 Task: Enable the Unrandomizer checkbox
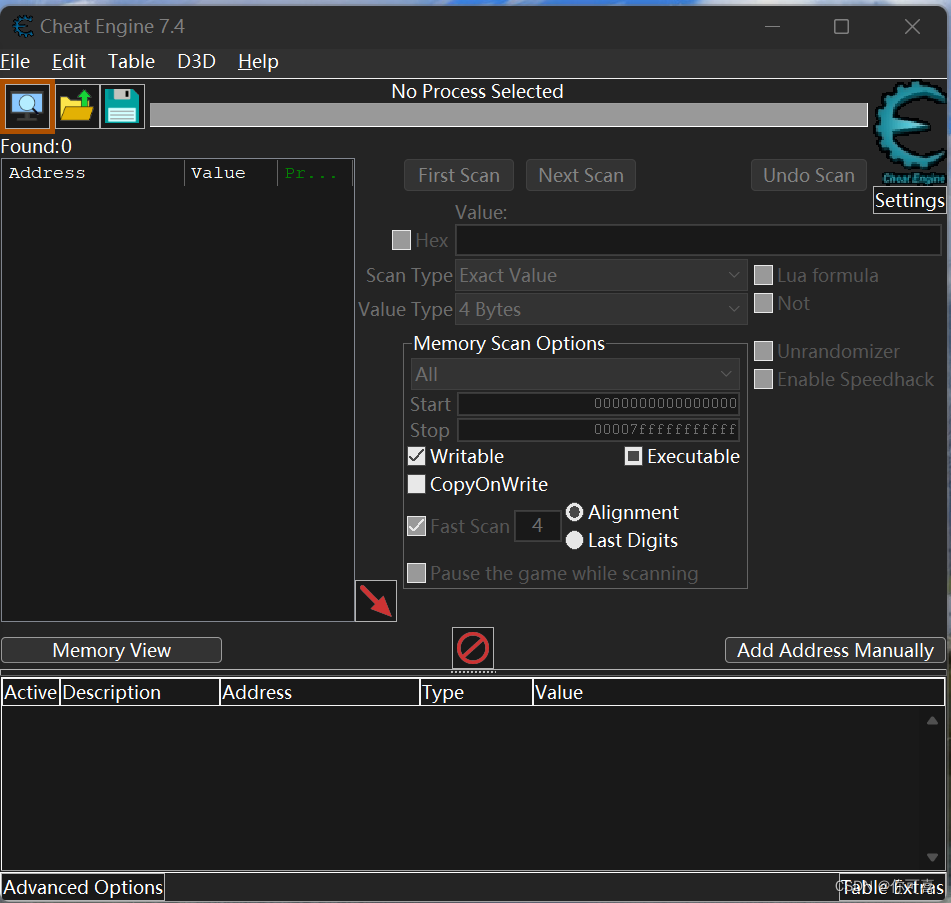click(x=763, y=351)
